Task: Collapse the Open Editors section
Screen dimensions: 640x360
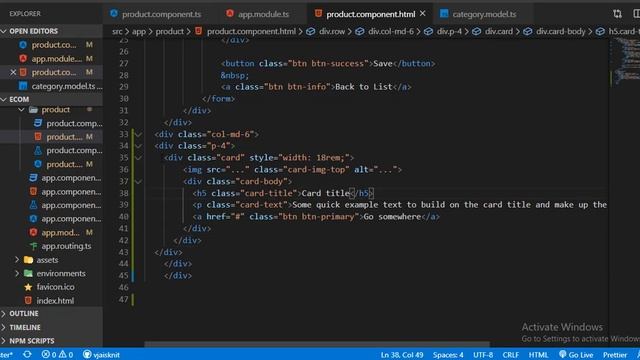Action: 4,31
